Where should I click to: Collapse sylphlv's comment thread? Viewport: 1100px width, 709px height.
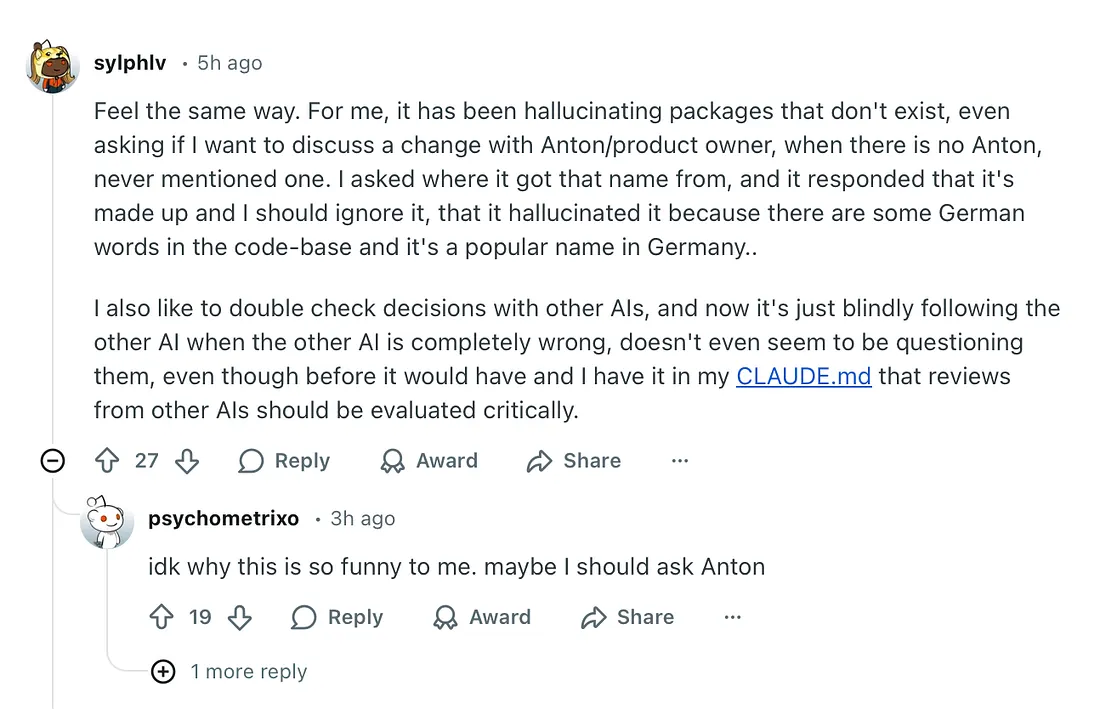tap(52, 461)
